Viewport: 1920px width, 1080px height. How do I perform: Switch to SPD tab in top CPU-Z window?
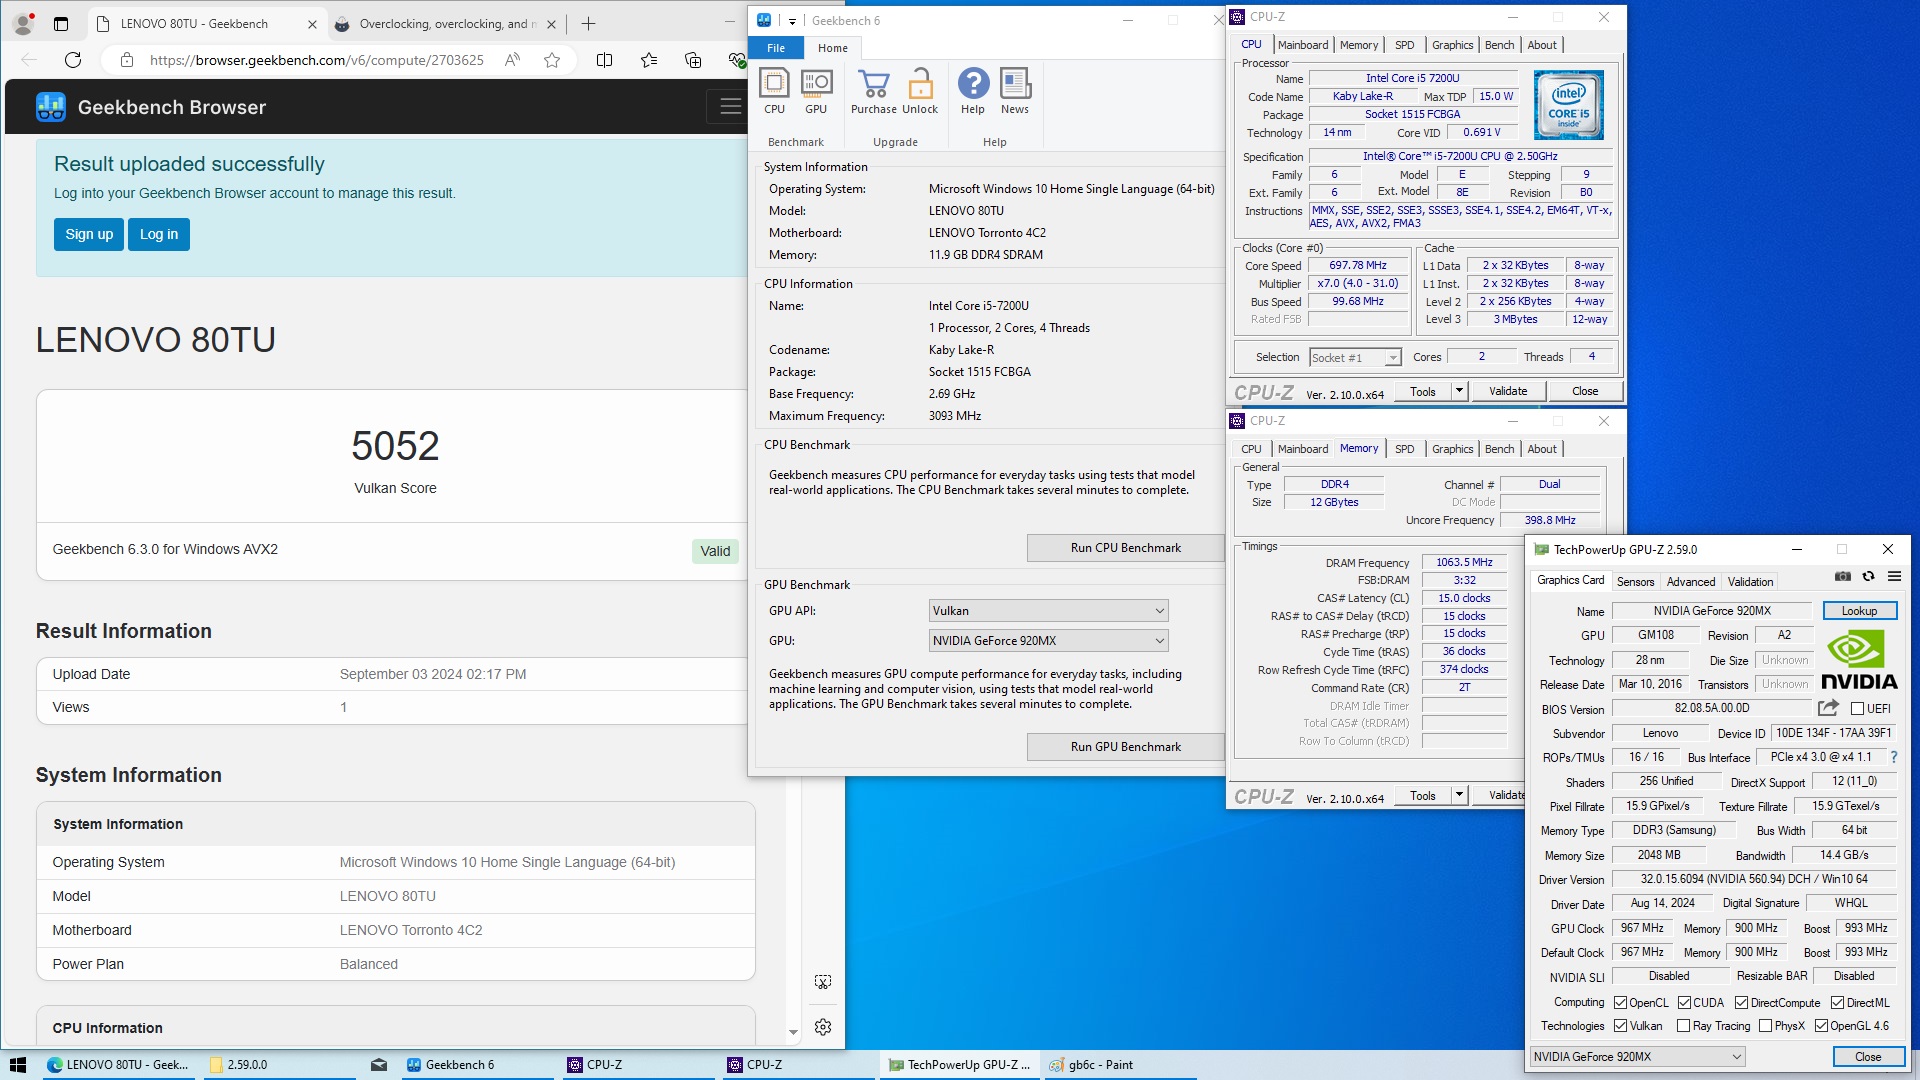coord(1404,45)
